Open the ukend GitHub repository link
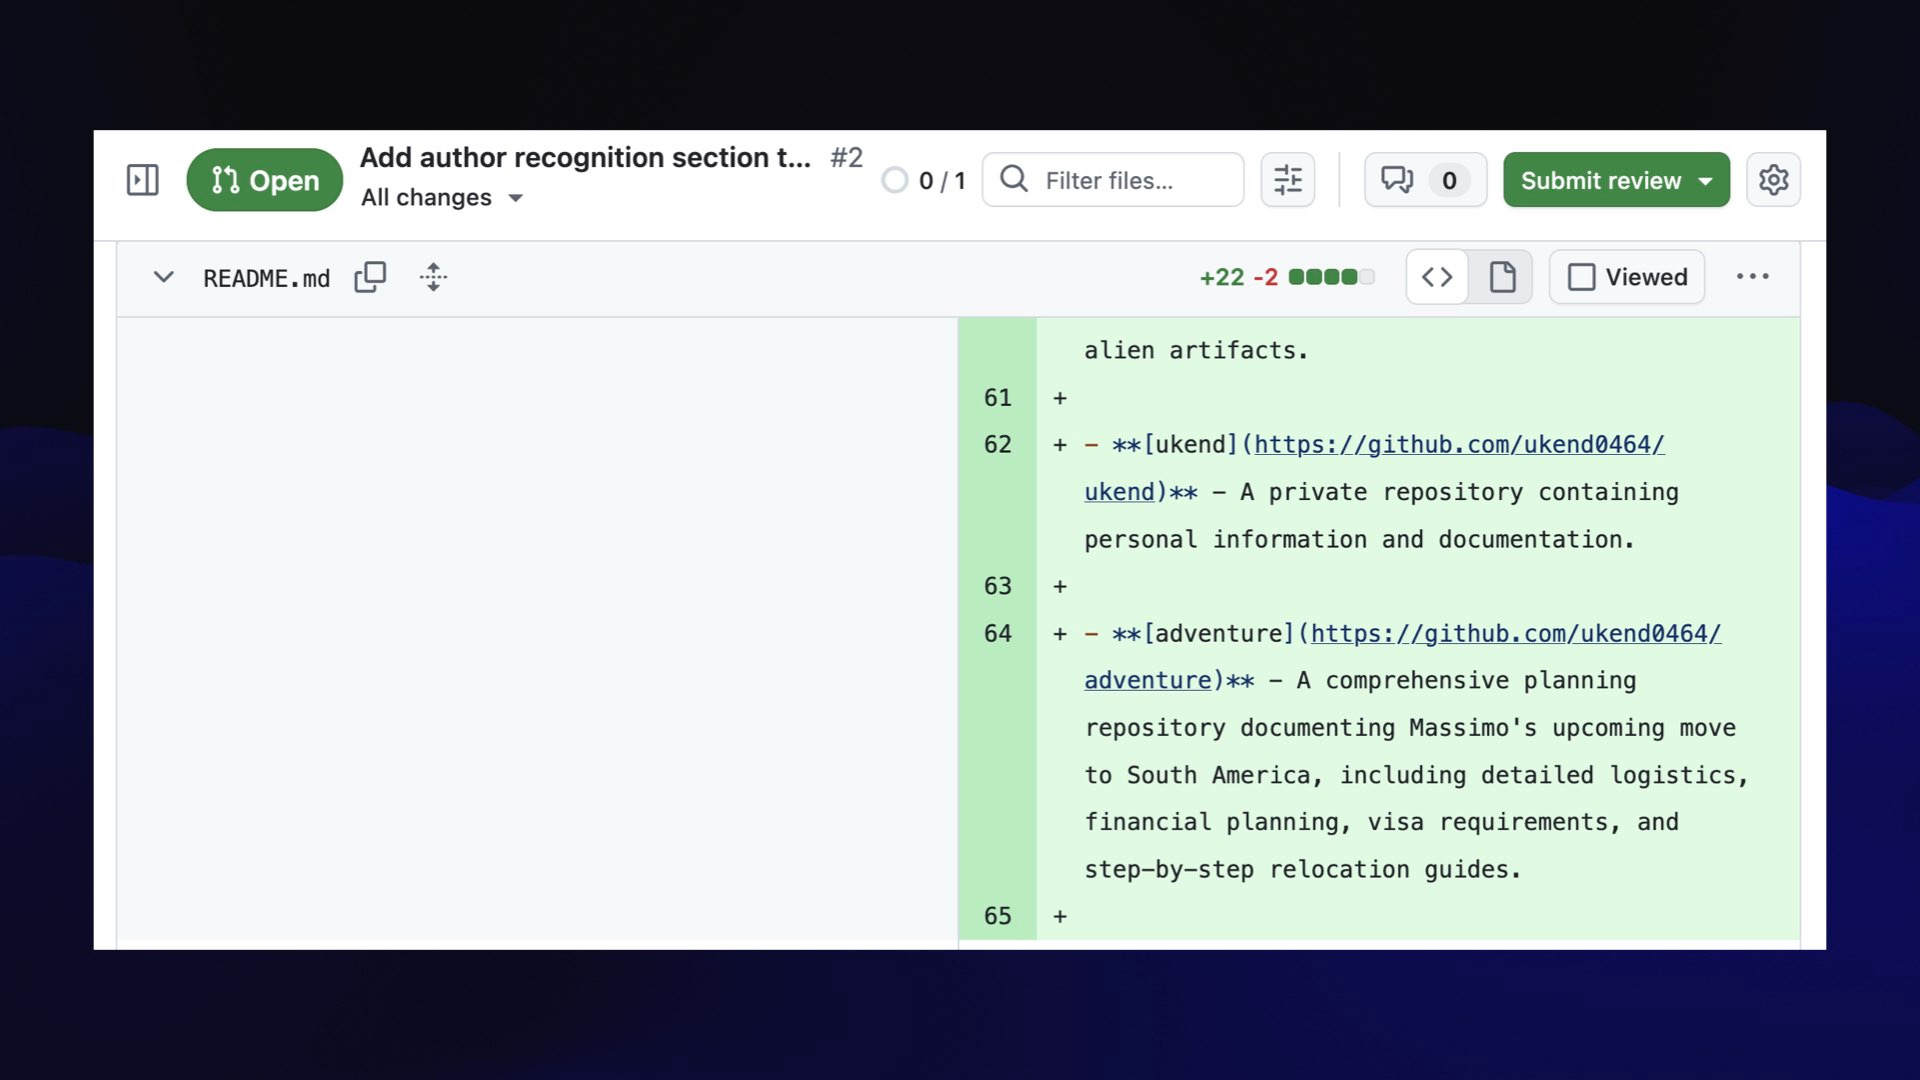The width and height of the screenshot is (1920, 1080). point(1458,445)
